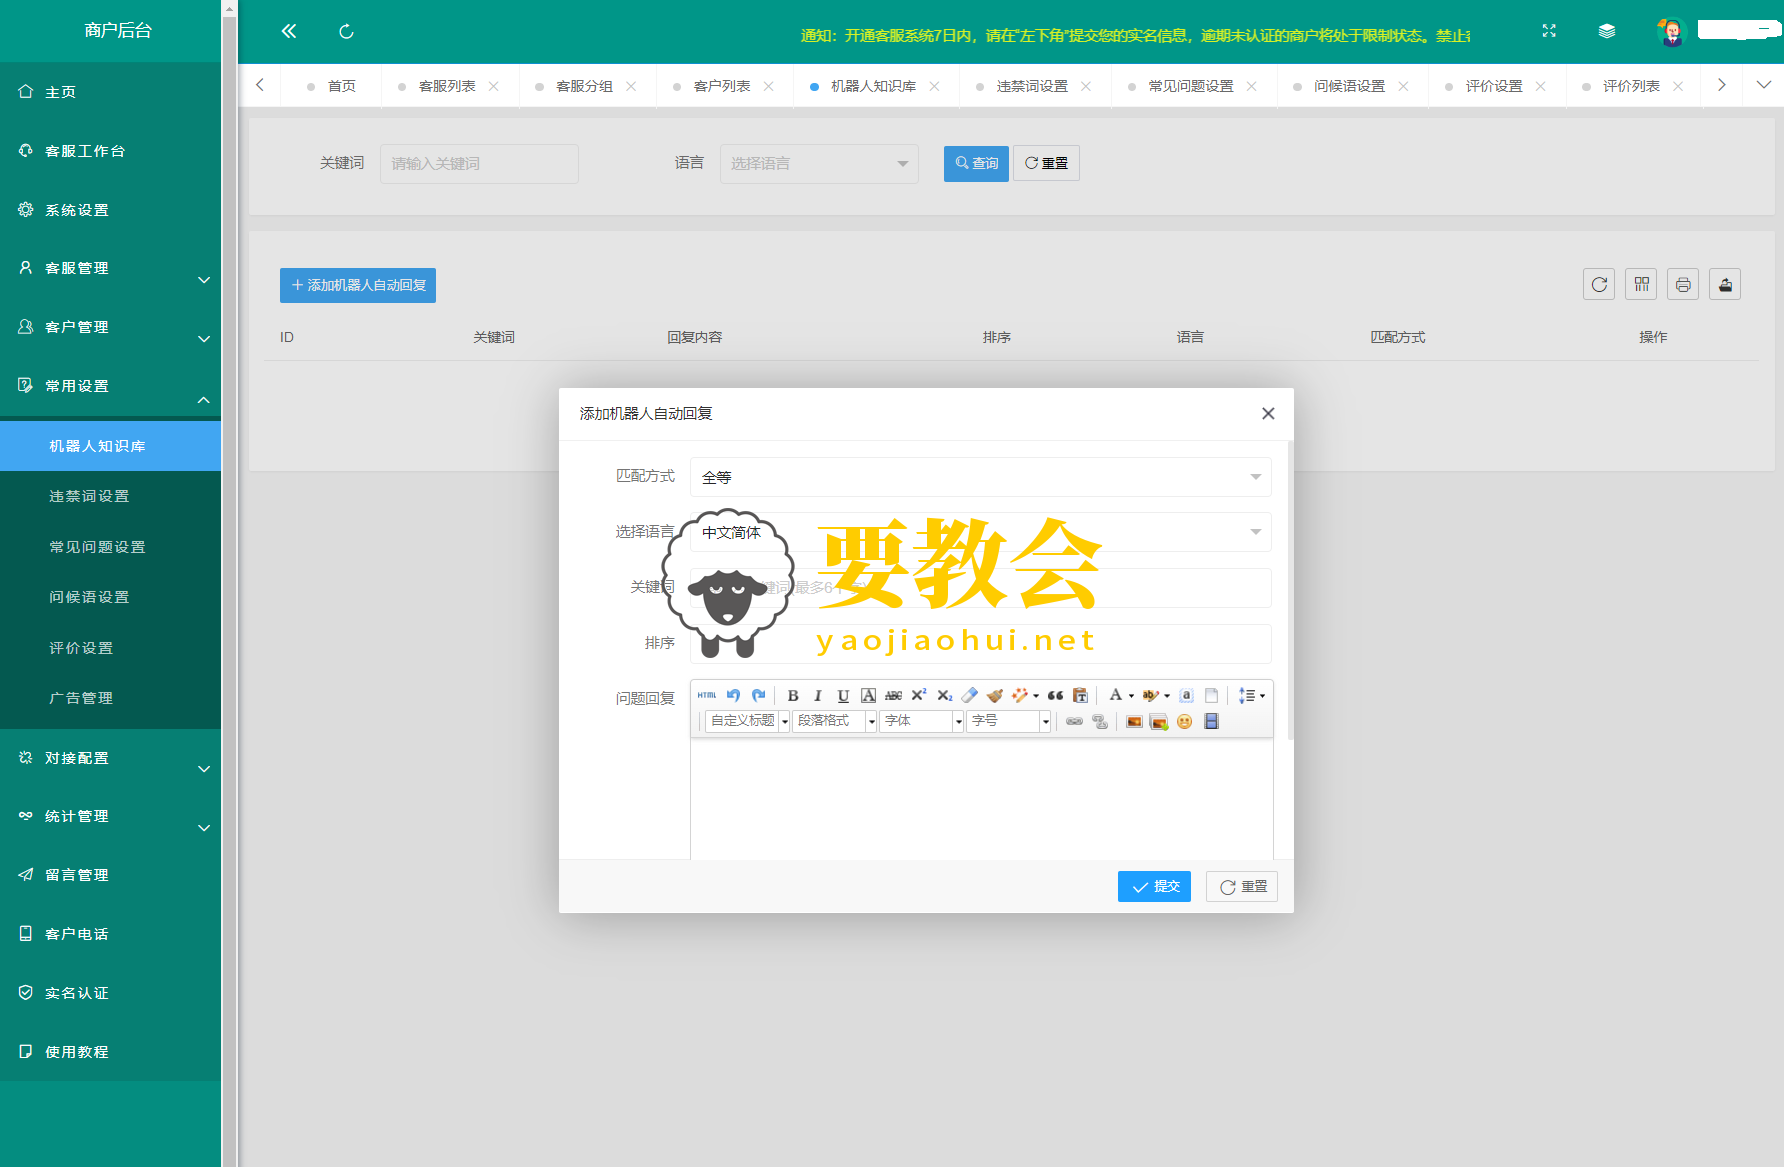Click 添加机器人自动回复 button
The height and width of the screenshot is (1167, 1784).
[x=358, y=285]
